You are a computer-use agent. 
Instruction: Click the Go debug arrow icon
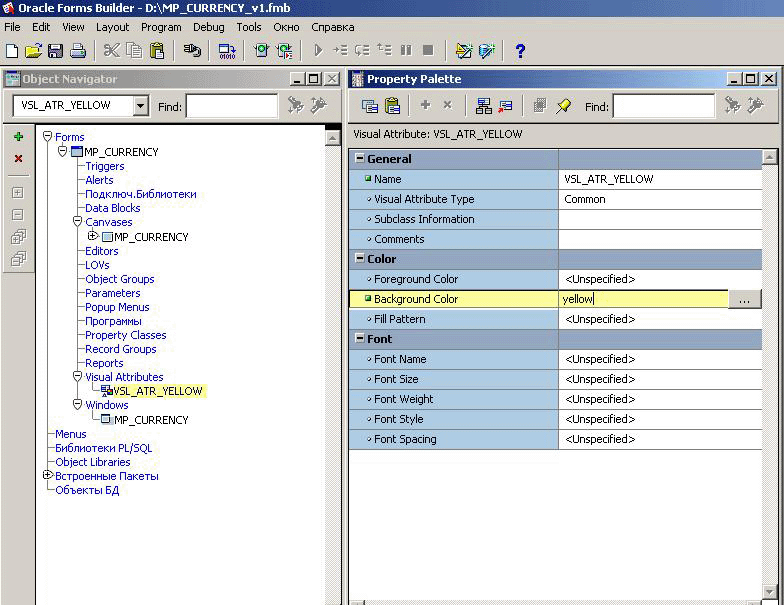(318, 50)
